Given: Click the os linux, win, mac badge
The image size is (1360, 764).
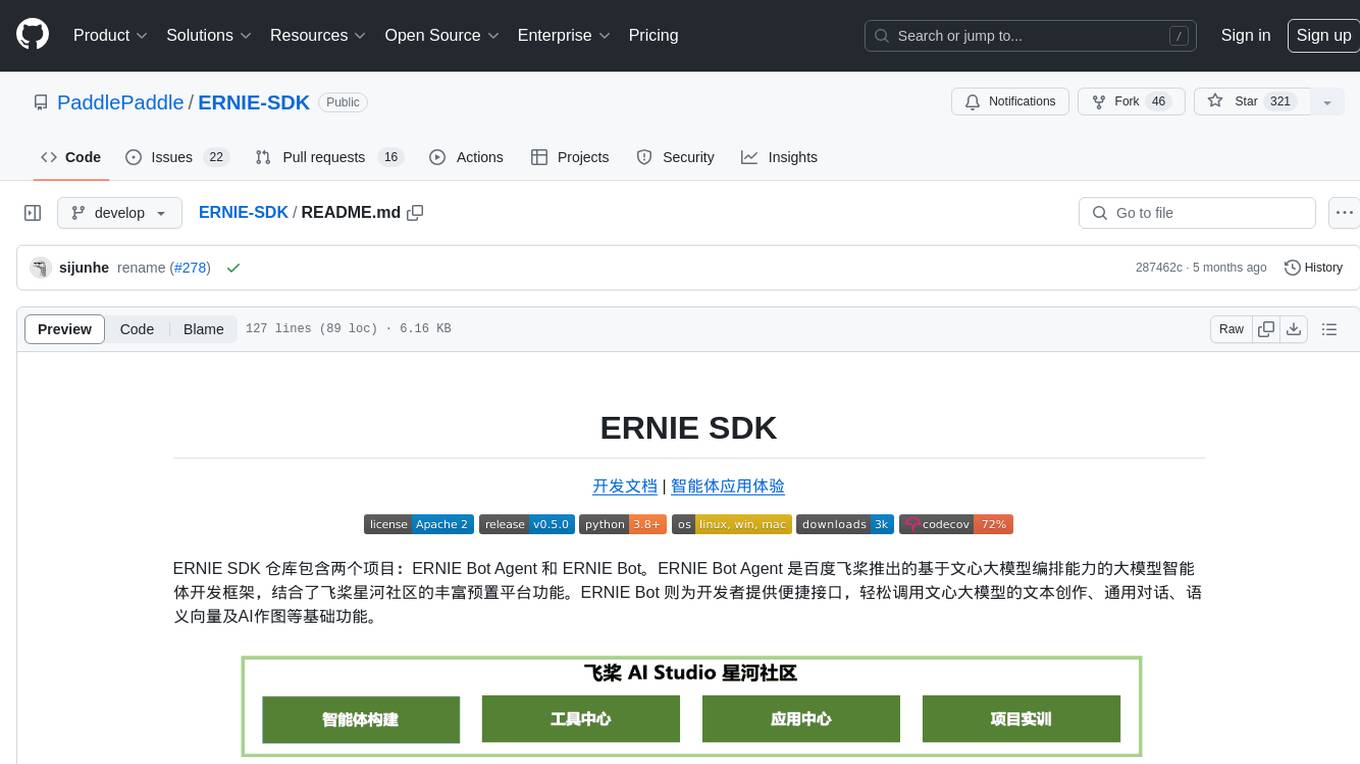Looking at the screenshot, I should [732, 524].
